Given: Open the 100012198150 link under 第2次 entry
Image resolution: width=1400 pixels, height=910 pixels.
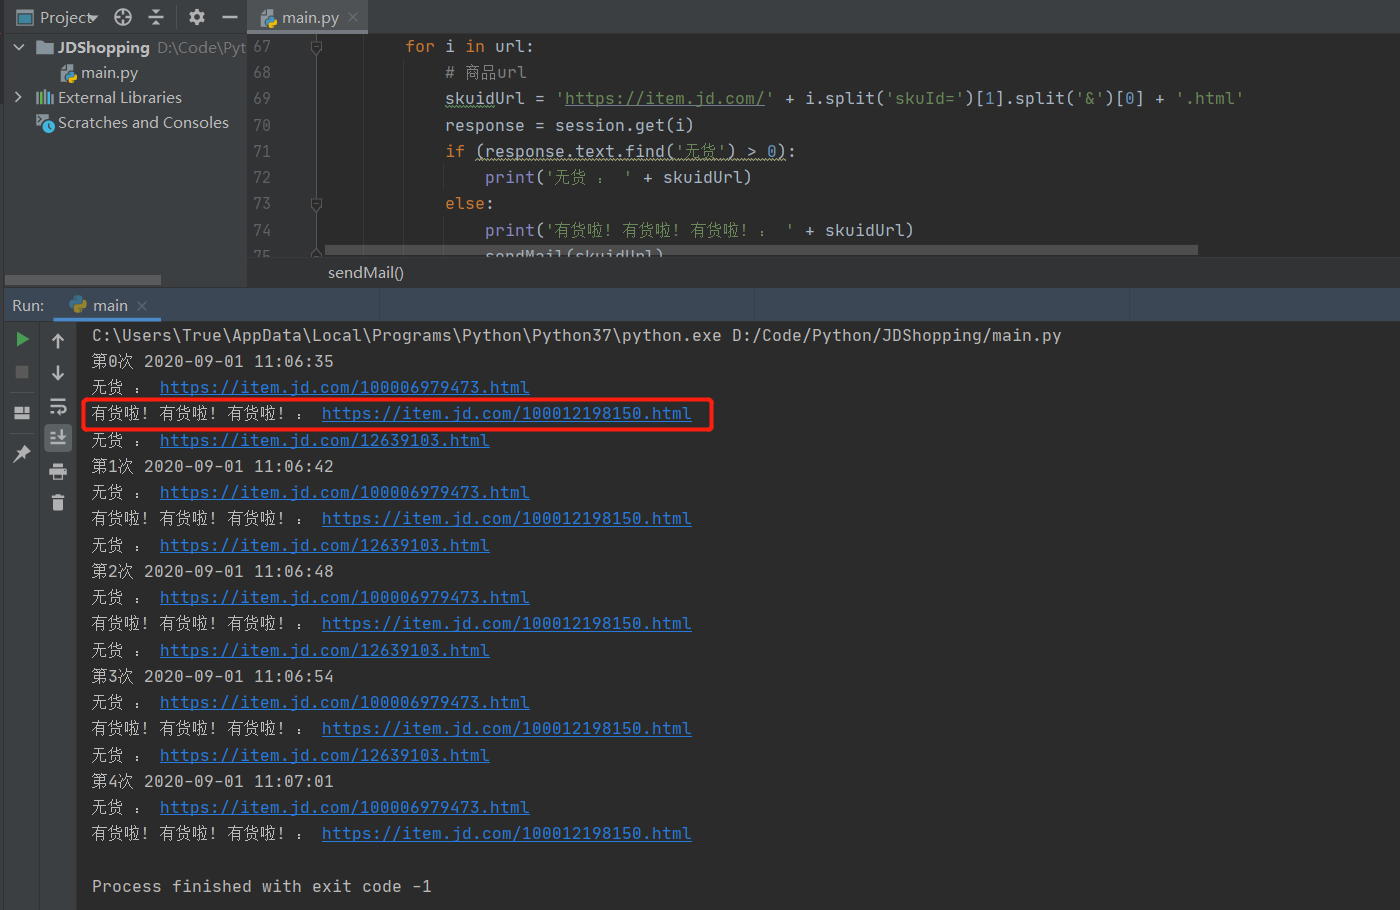Looking at the screenshot, I should click(x=506, y=623).
